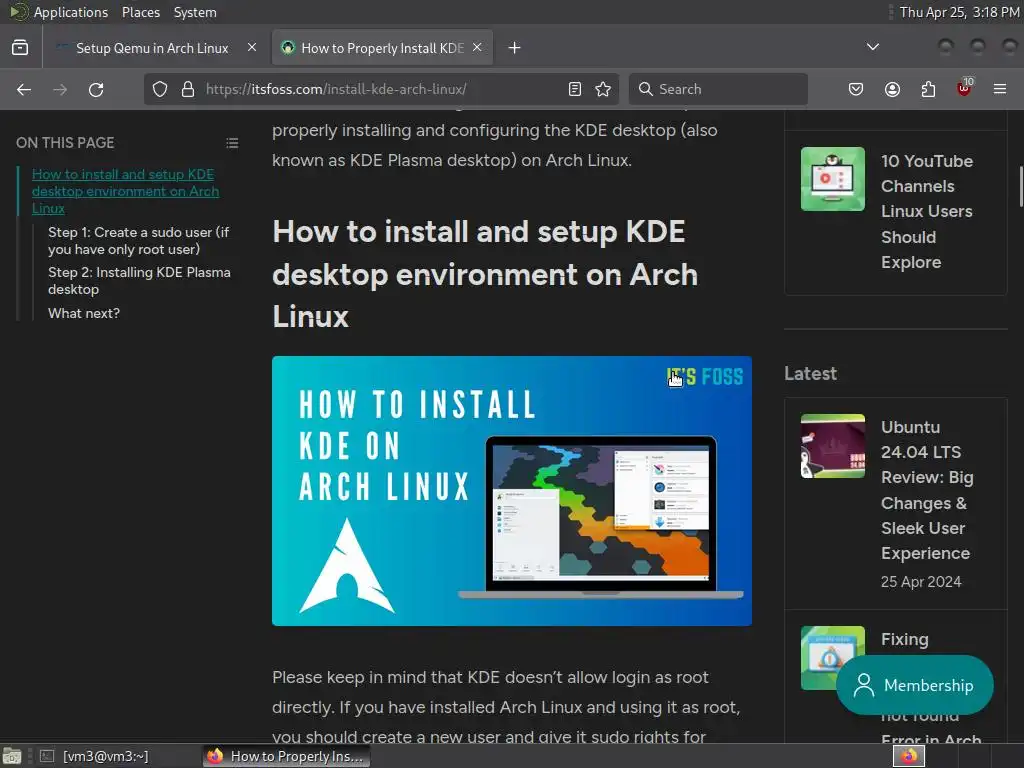The width and height of the screenshot is (1024, 768).
Task: Close the Setup Qemu in Arch Linux tab
Action: (x=252, y=48)
